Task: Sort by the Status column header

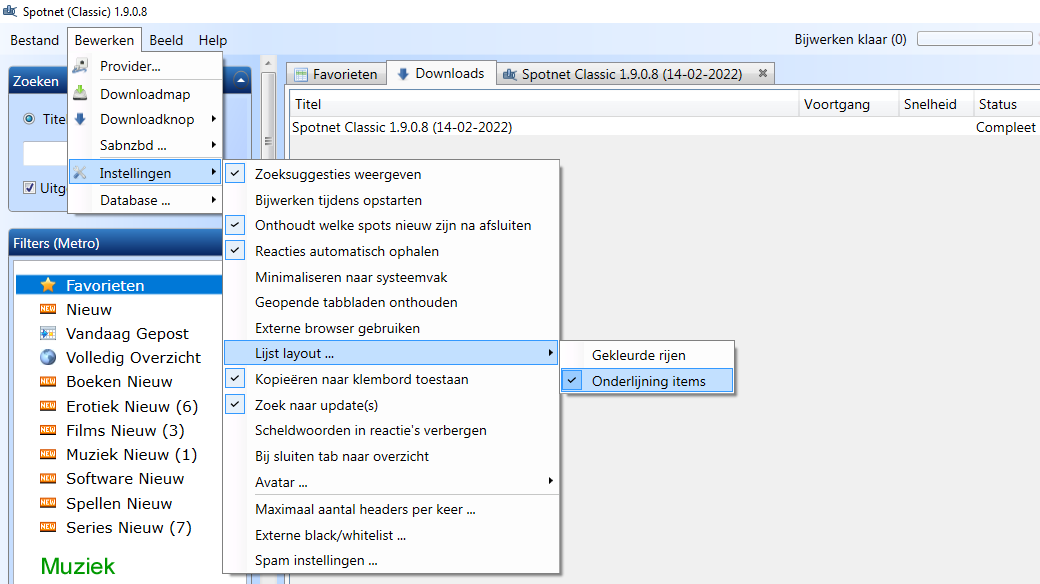Action: pyautogui.click(x=1006, y=104)
